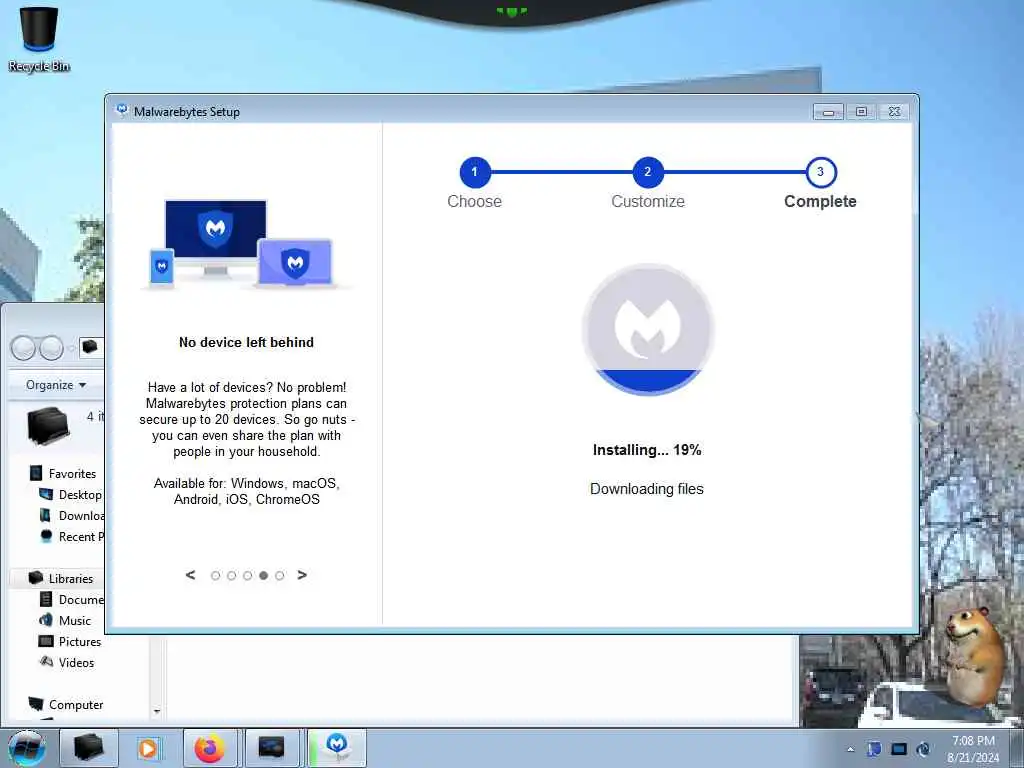
Task: Select Downloads in Explorer sidebar
Action: click(71, 515)
